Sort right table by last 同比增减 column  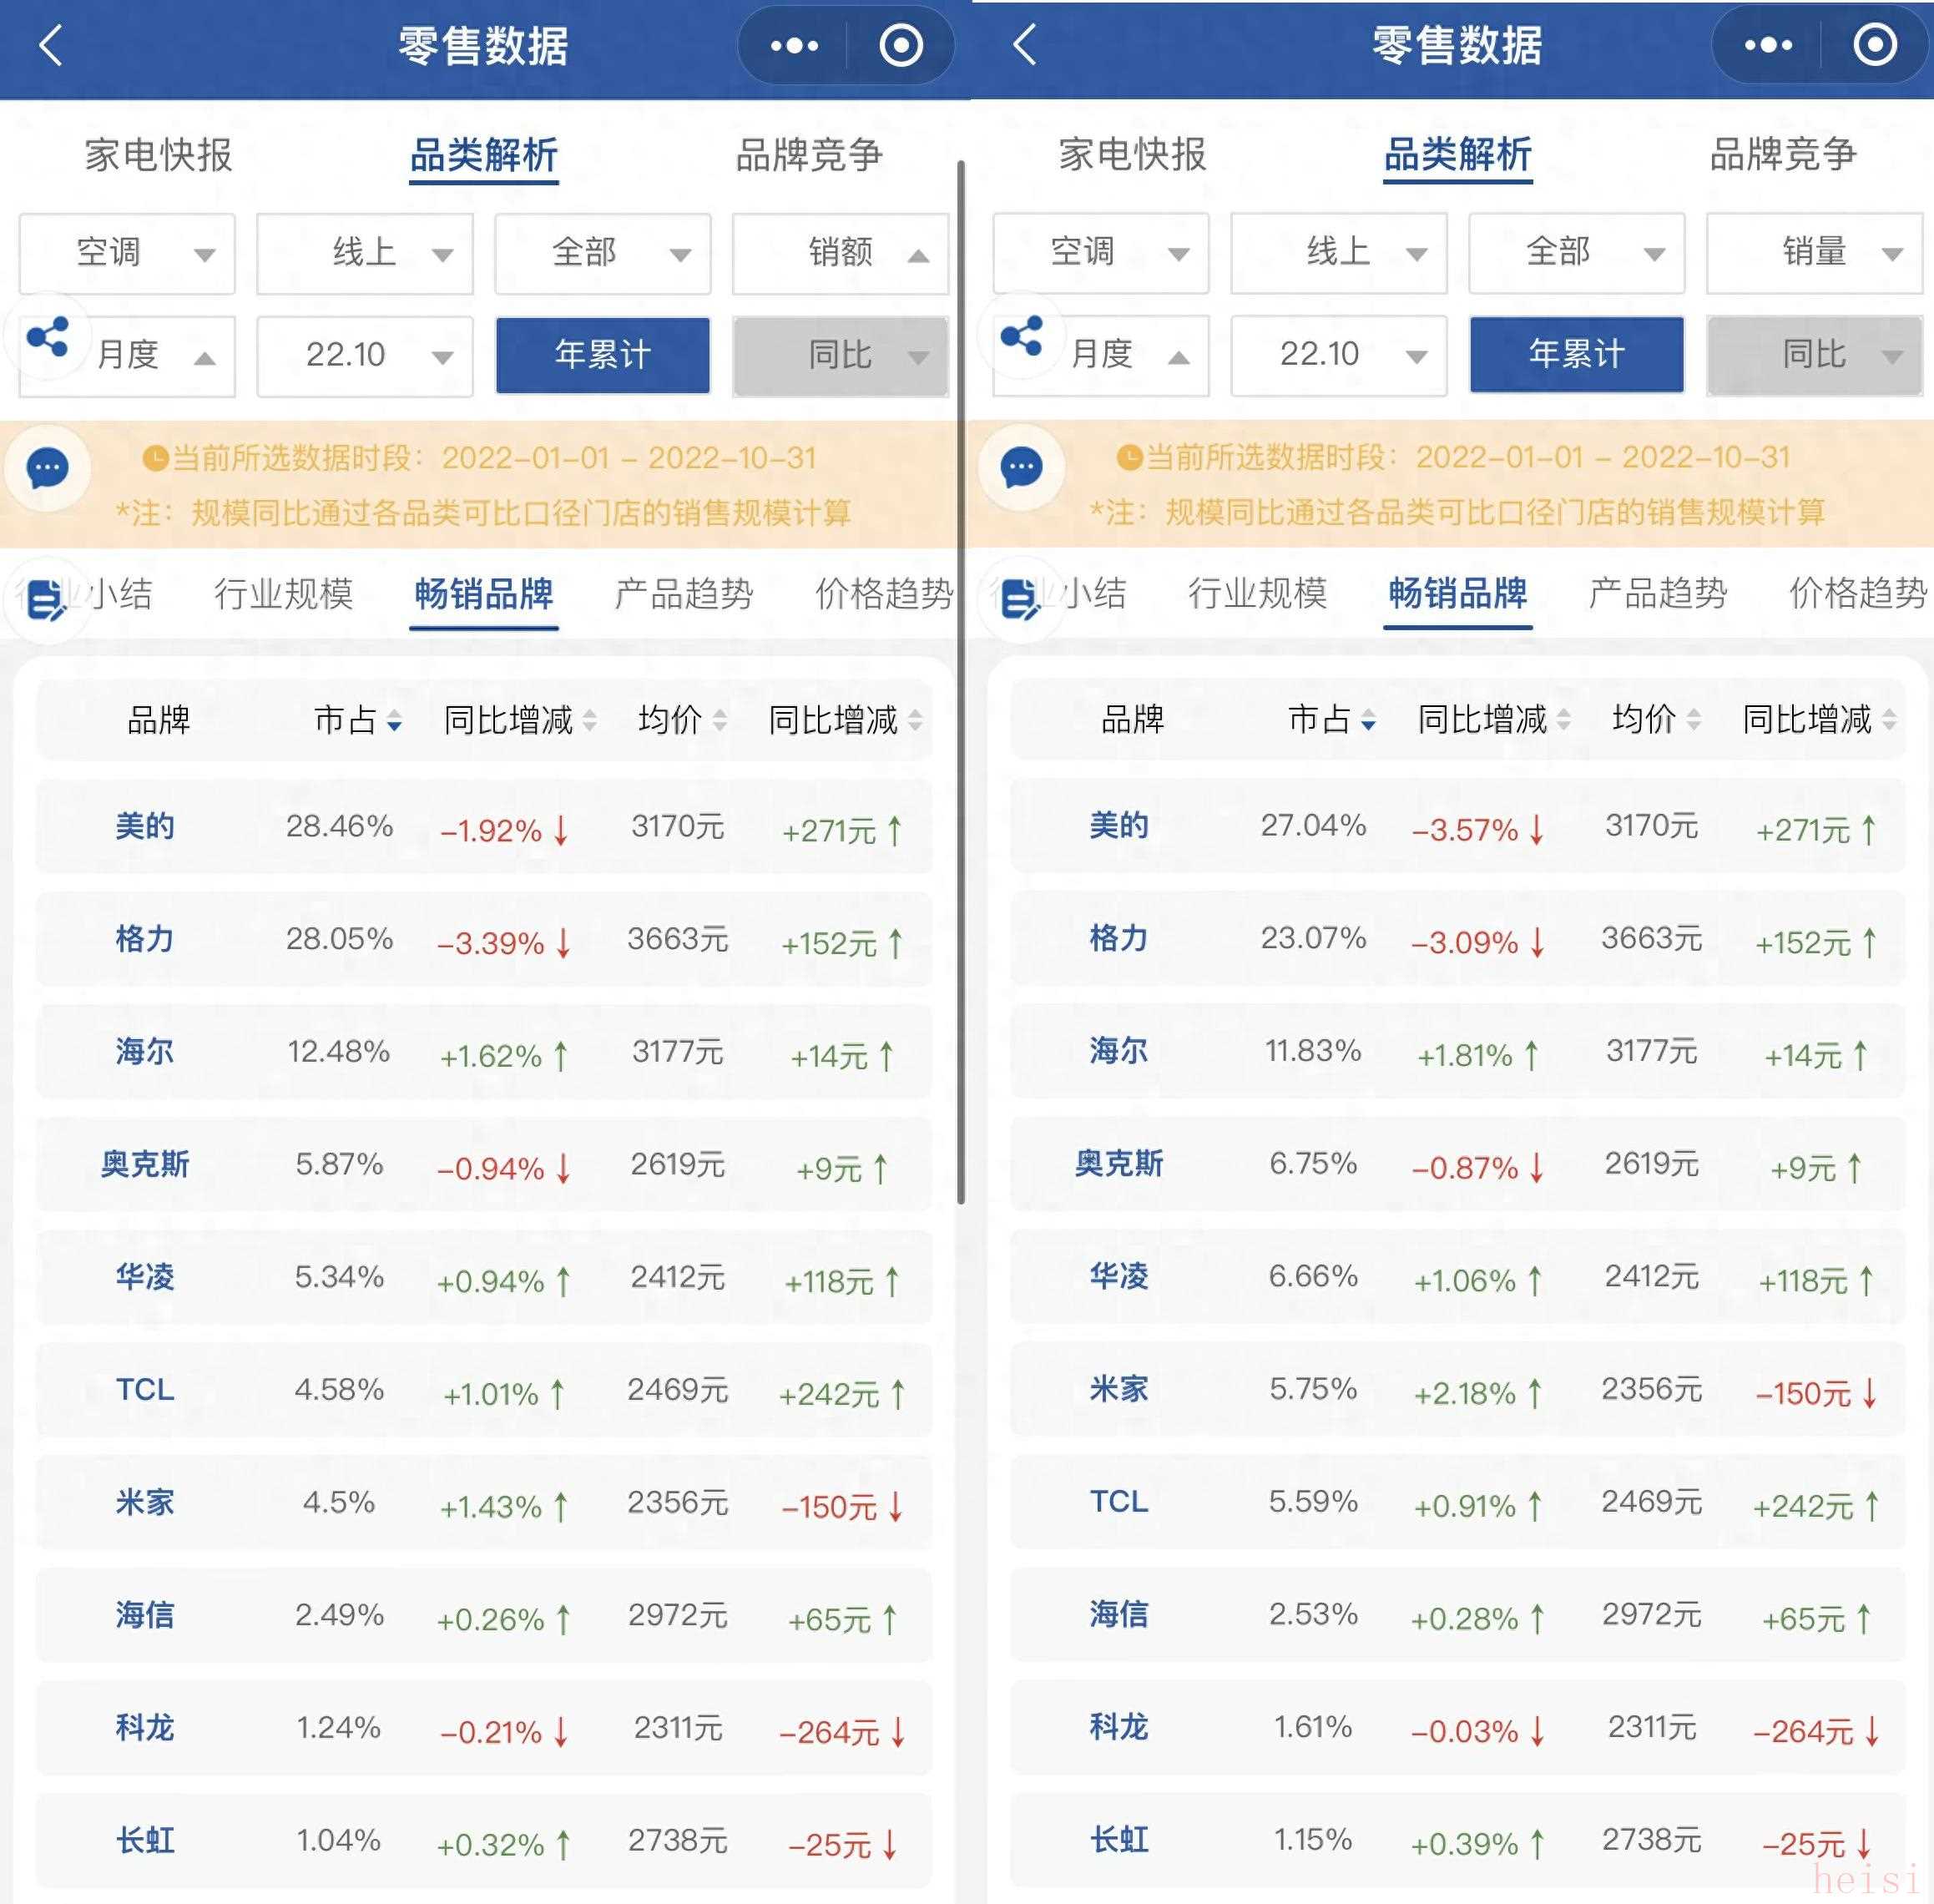click(x=1889, y=720)
